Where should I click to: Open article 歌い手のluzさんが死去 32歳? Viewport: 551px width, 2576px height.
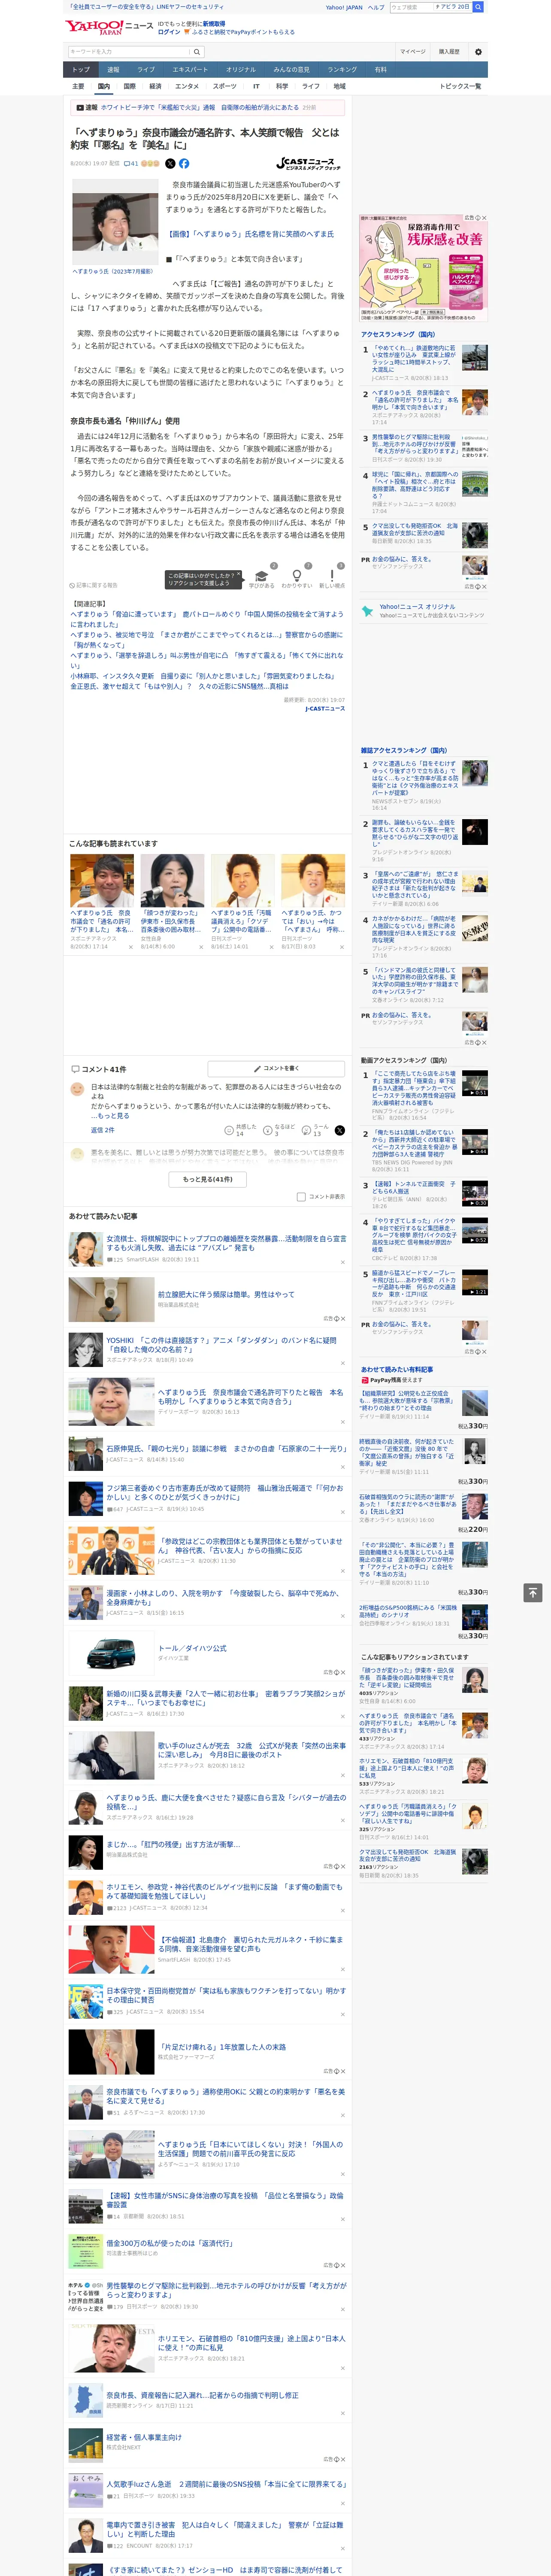pyautogui.click(x=251, y=1750)
